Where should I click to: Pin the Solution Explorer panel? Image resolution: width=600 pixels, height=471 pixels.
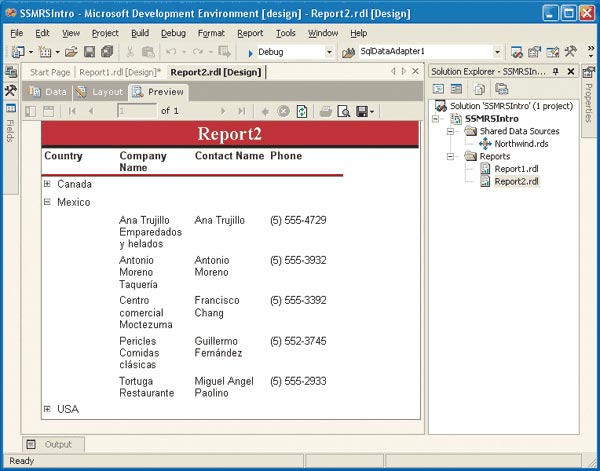pyautogui.click(x=557, y=72)
